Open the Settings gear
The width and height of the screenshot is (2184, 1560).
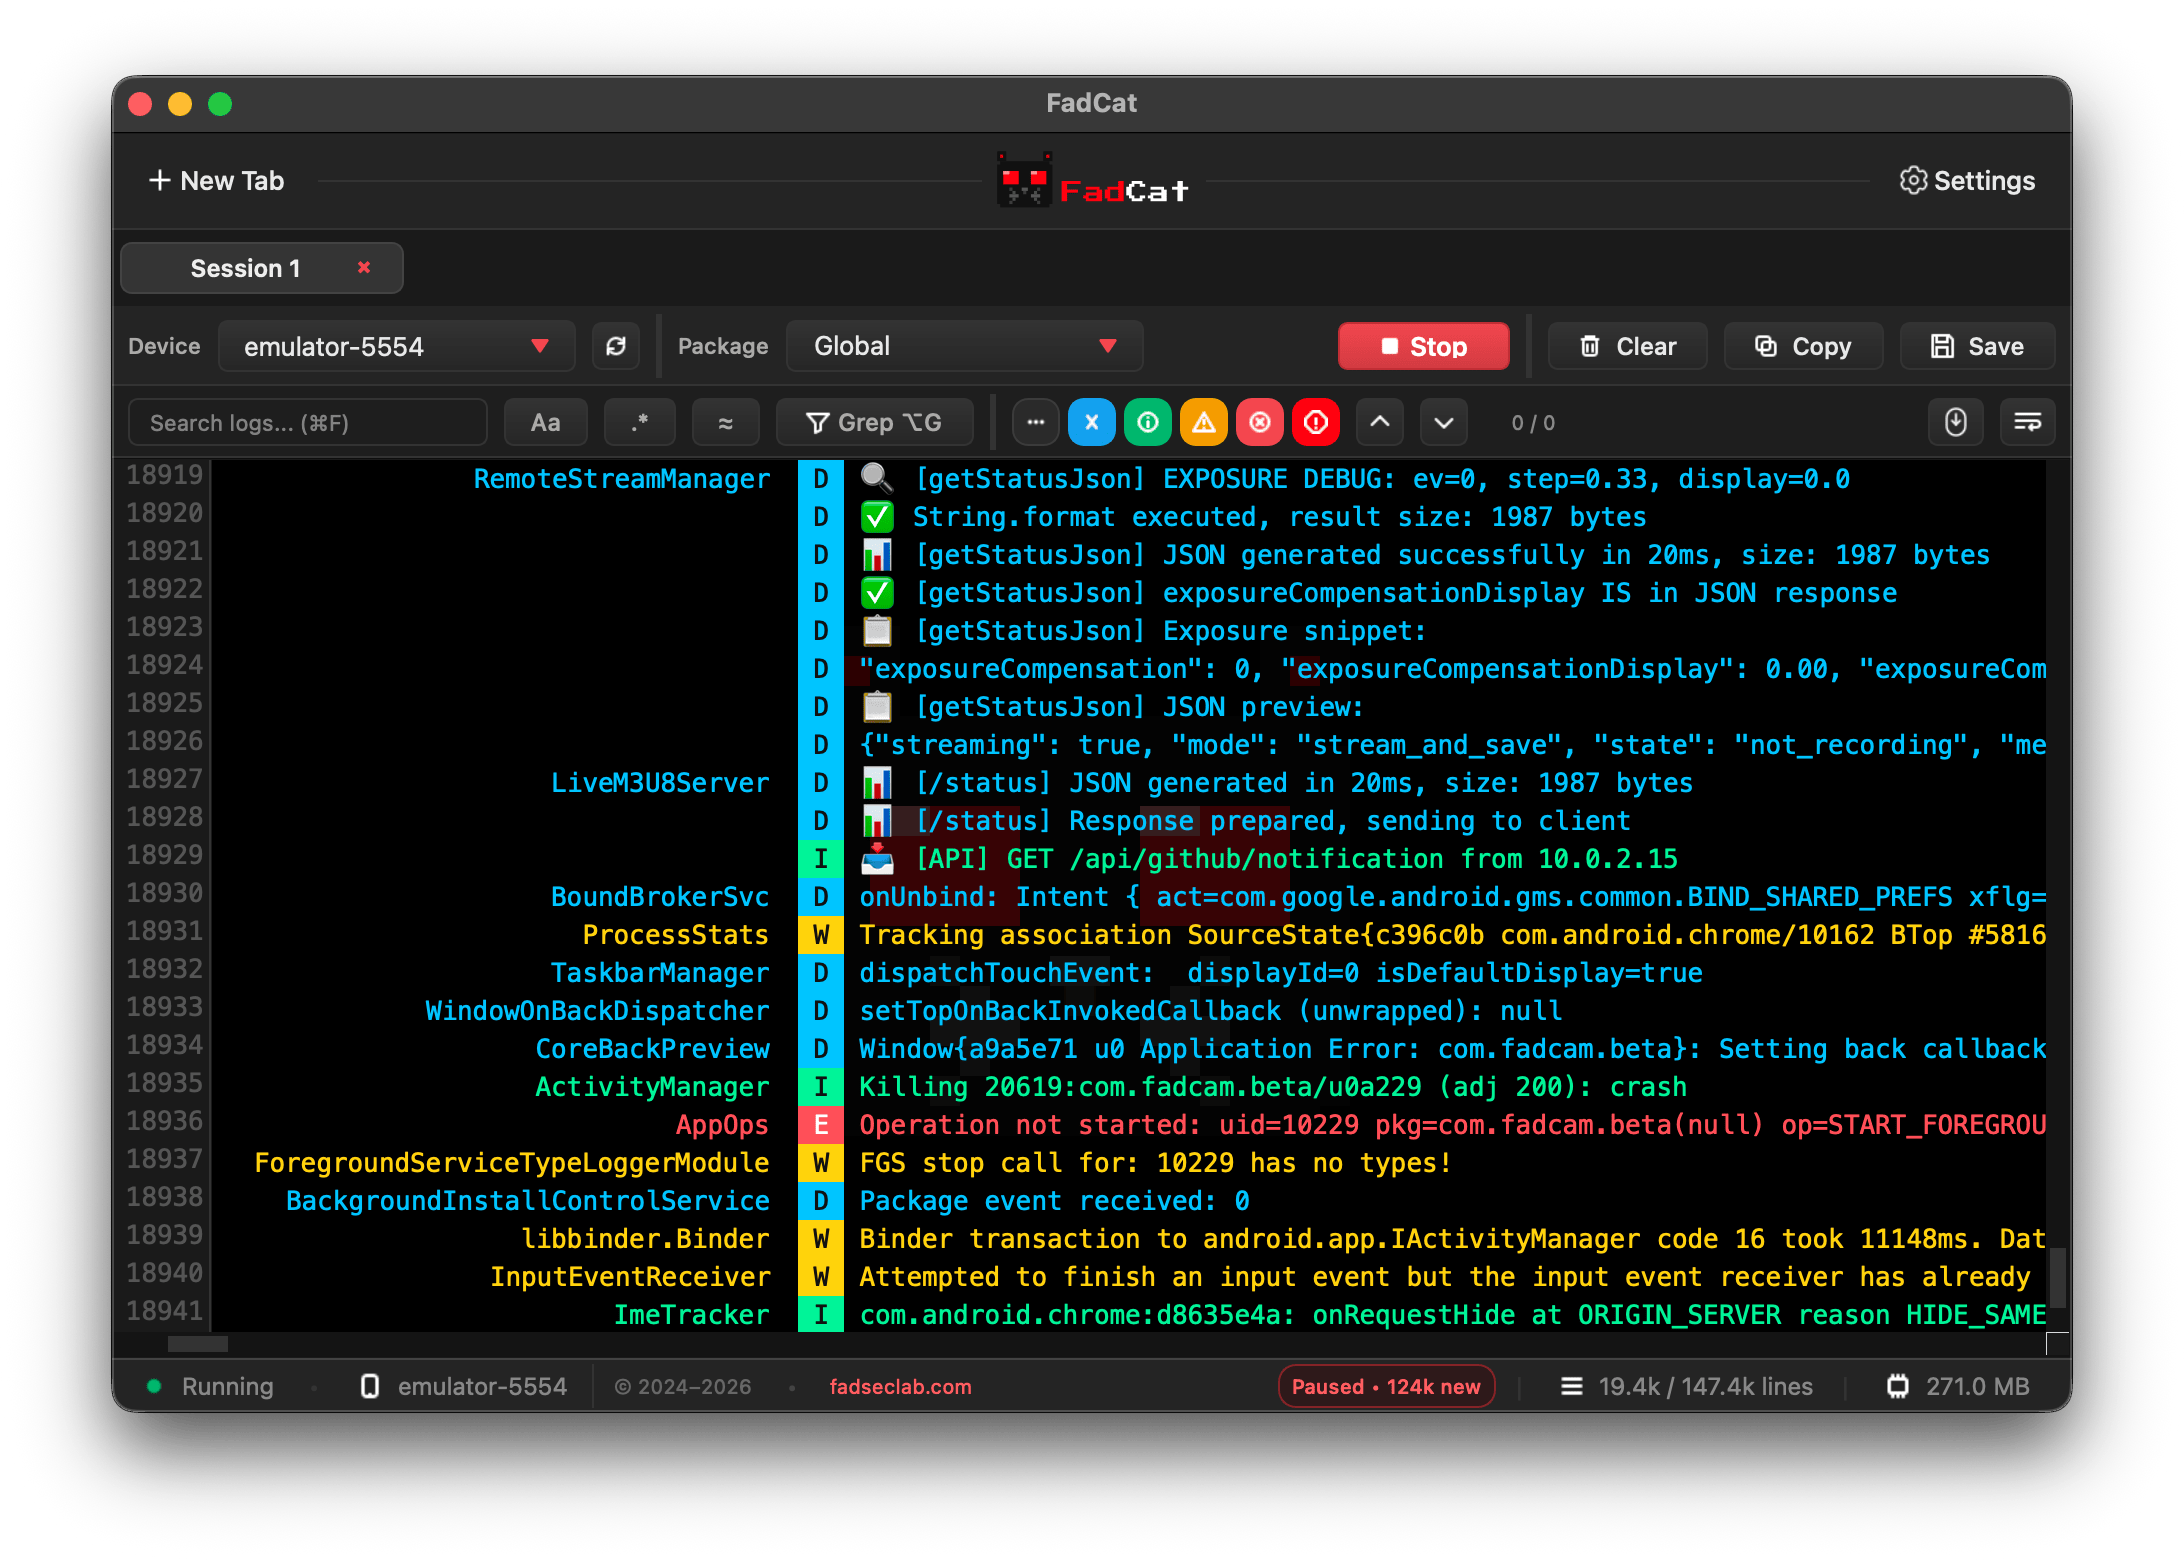[1967, 181]
